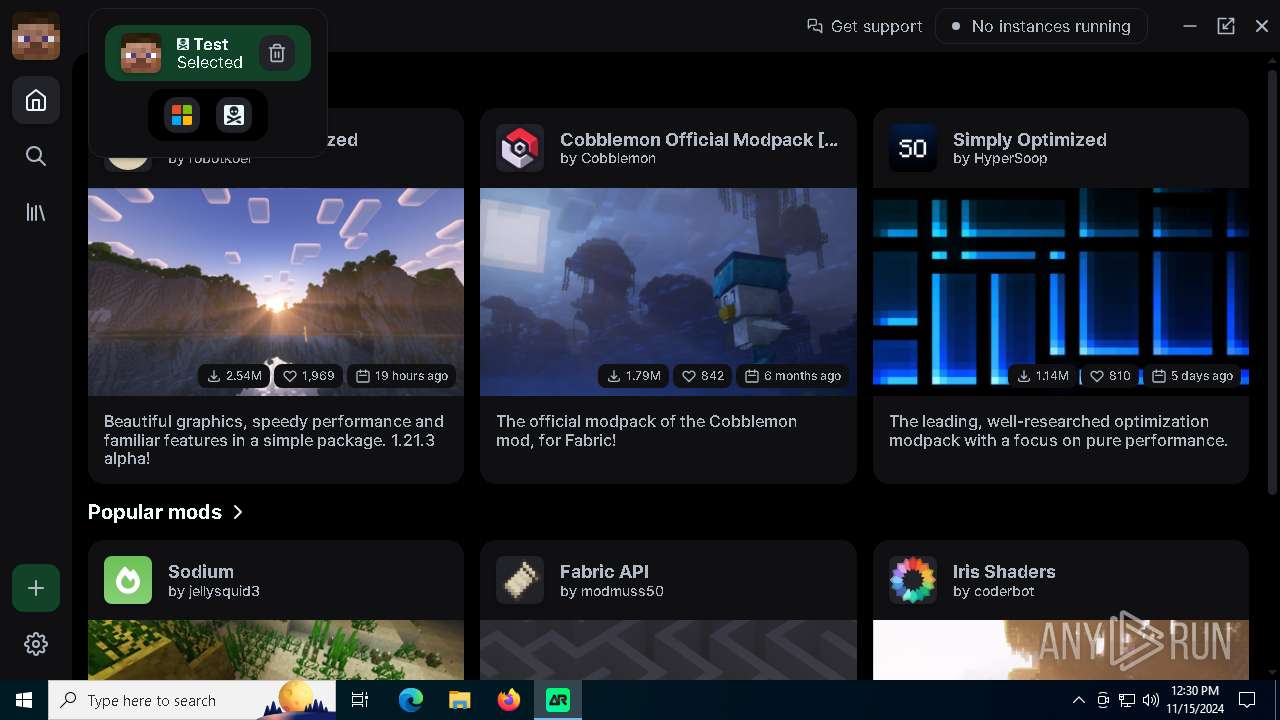Open Cobblemon modpack banner image

point(668,292)
